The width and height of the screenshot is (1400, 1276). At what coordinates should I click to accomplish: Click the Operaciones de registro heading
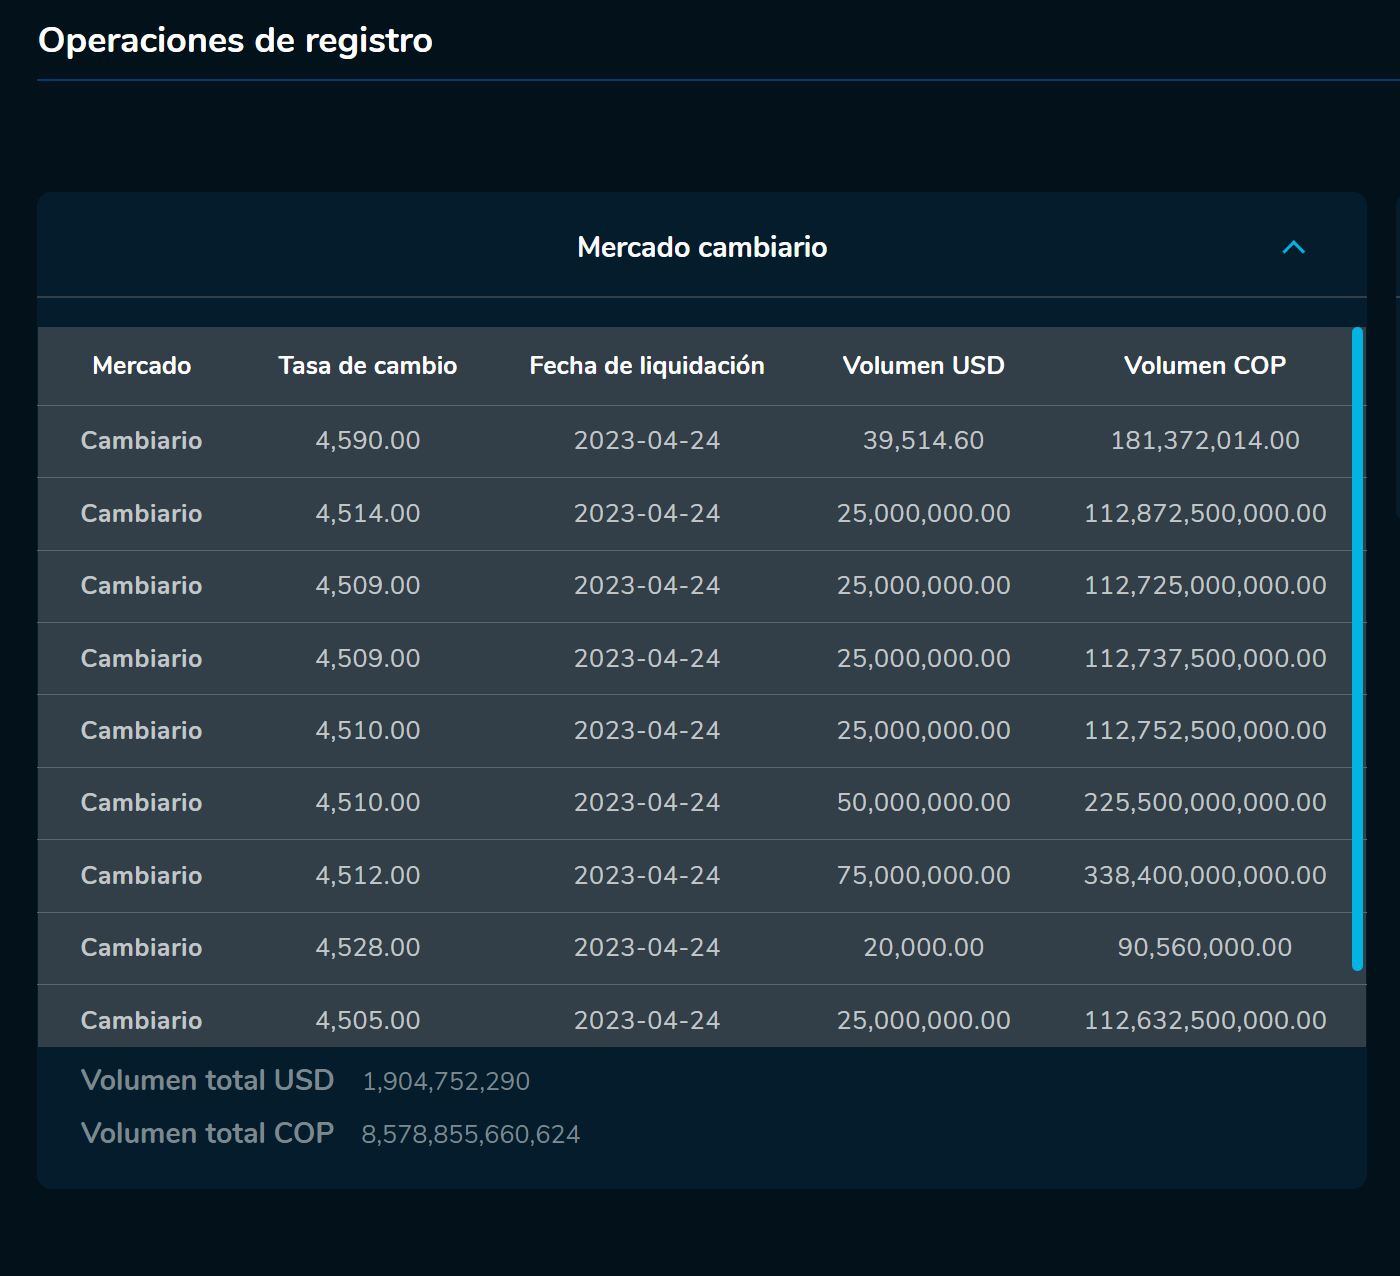235,41
